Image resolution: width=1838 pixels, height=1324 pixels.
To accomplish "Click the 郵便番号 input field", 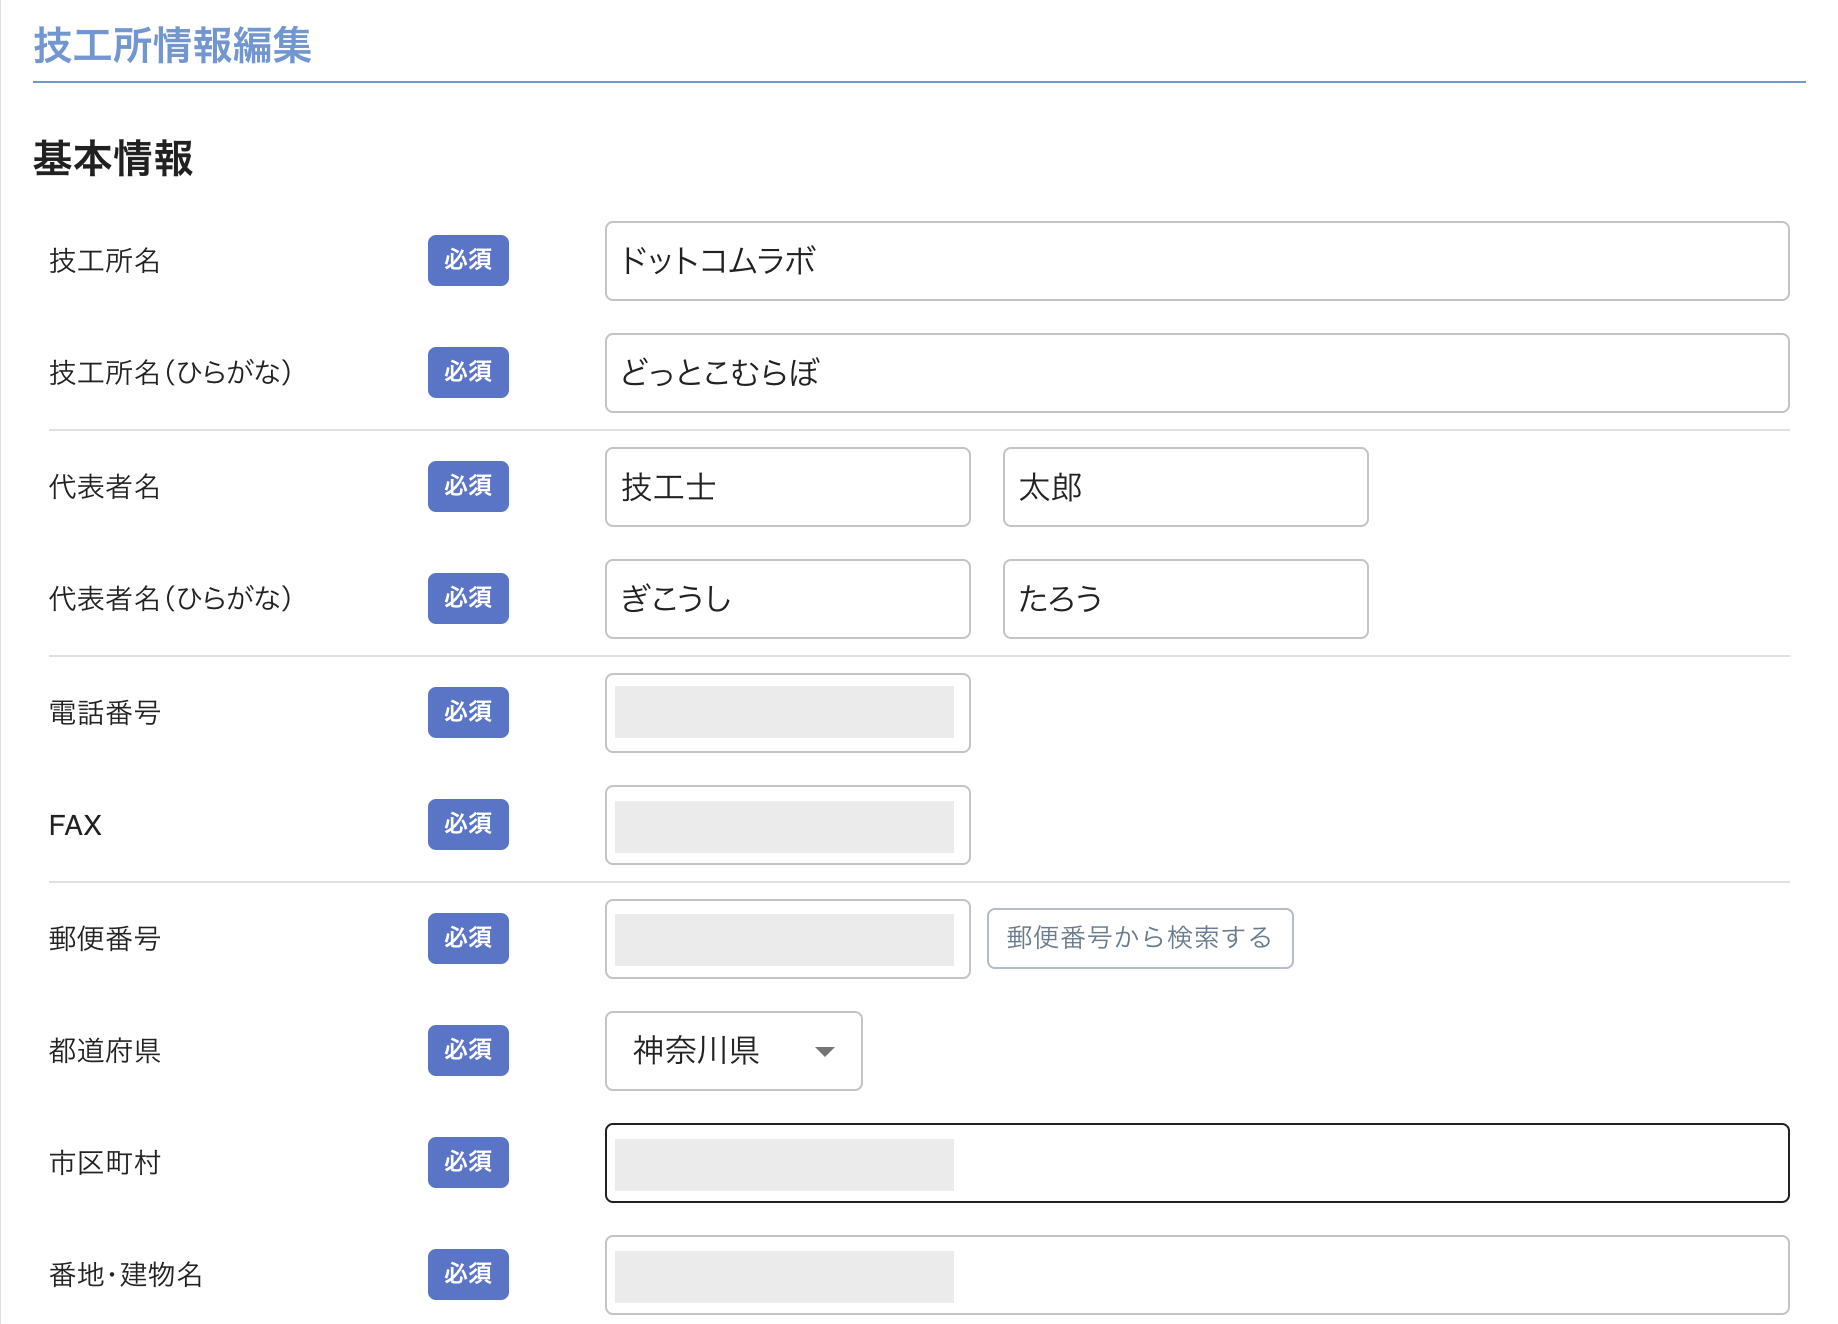I will (787, 939).
